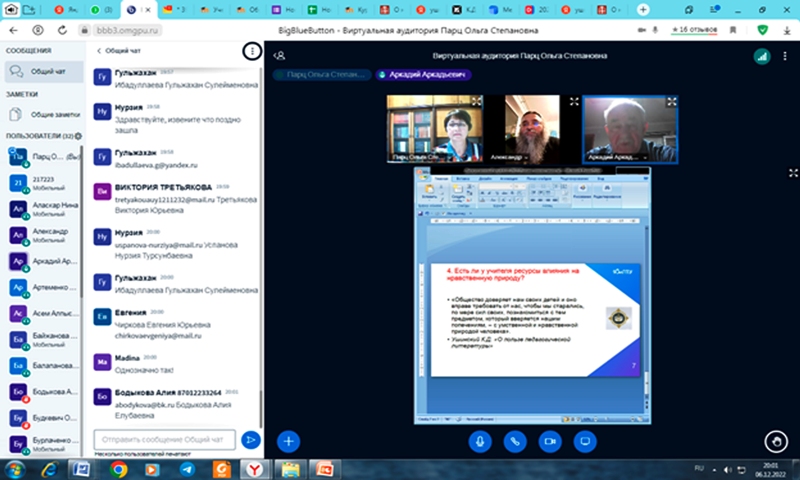This screenshot has height=480, width=800.
Task: Select user Балапанова in the users list
Action: click(x=44, y=366)
